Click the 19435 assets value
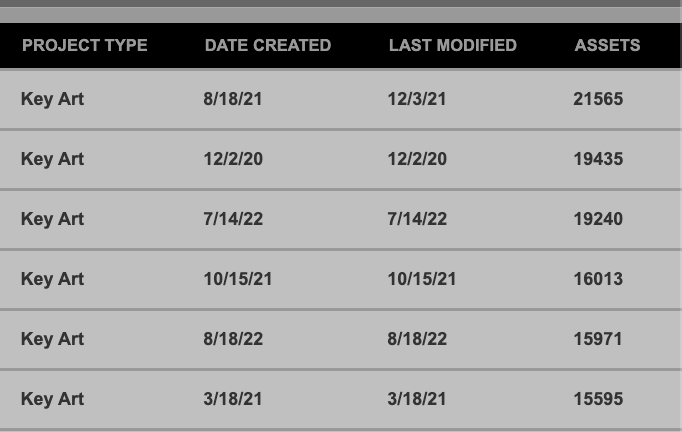682x432 pixels. click(x=598, y=159)
